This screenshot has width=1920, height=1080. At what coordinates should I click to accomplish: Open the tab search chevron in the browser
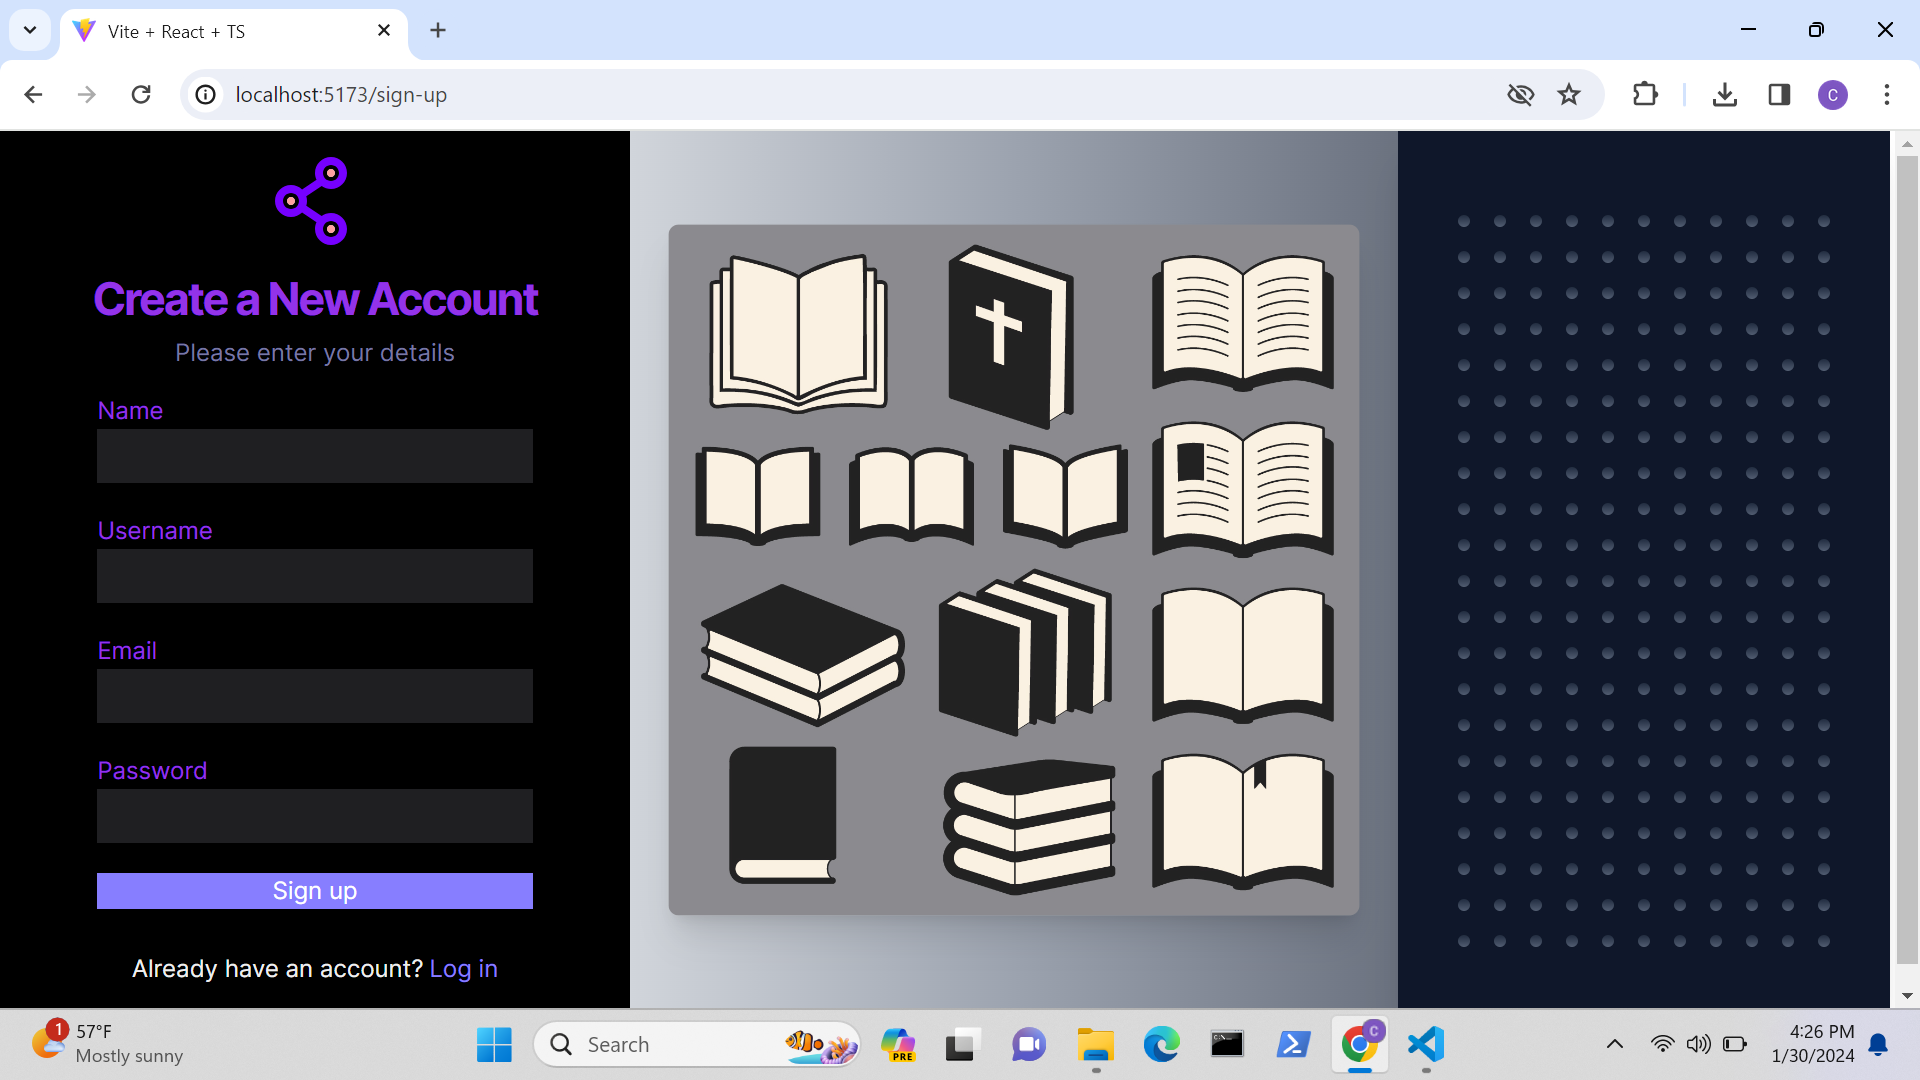point(29,30)
